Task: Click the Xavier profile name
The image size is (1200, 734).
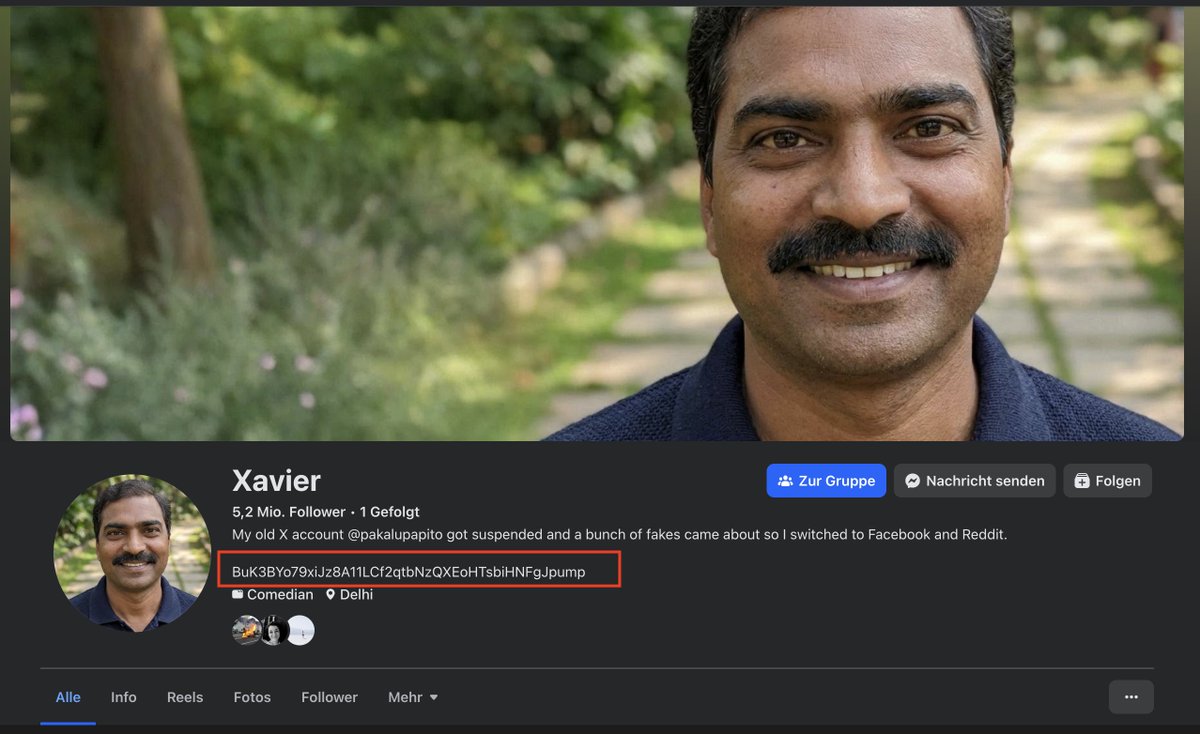Action: coord(276,480)
